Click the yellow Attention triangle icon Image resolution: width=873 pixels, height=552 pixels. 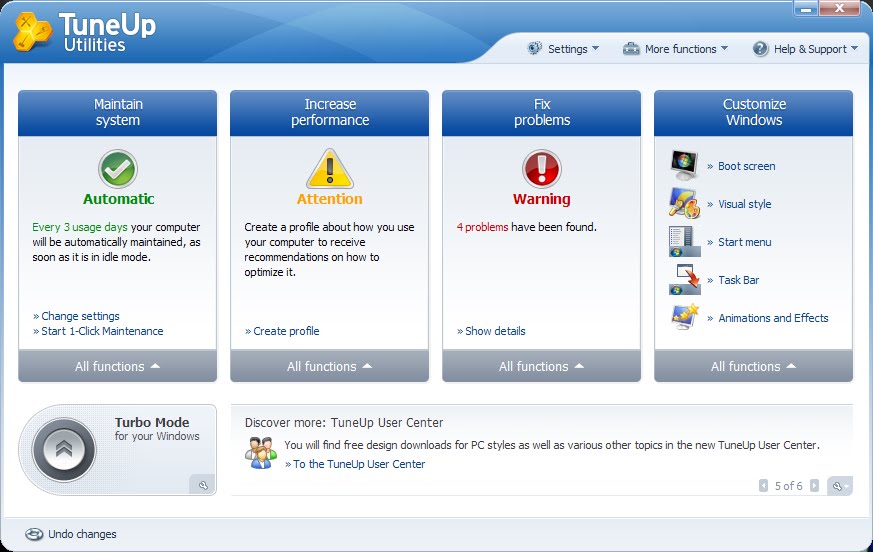point(330,169)
